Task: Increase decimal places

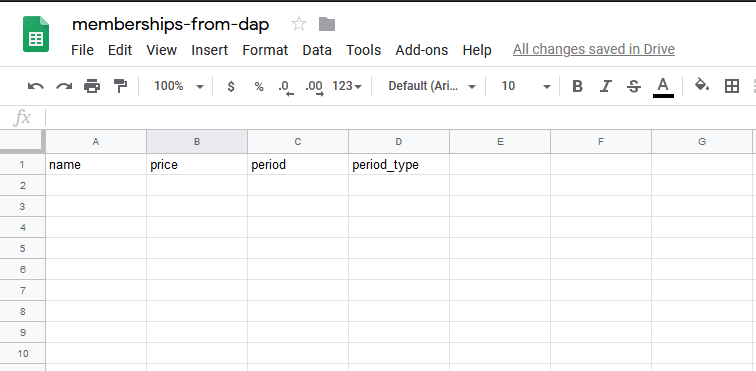Action: (x=314, y=87)
